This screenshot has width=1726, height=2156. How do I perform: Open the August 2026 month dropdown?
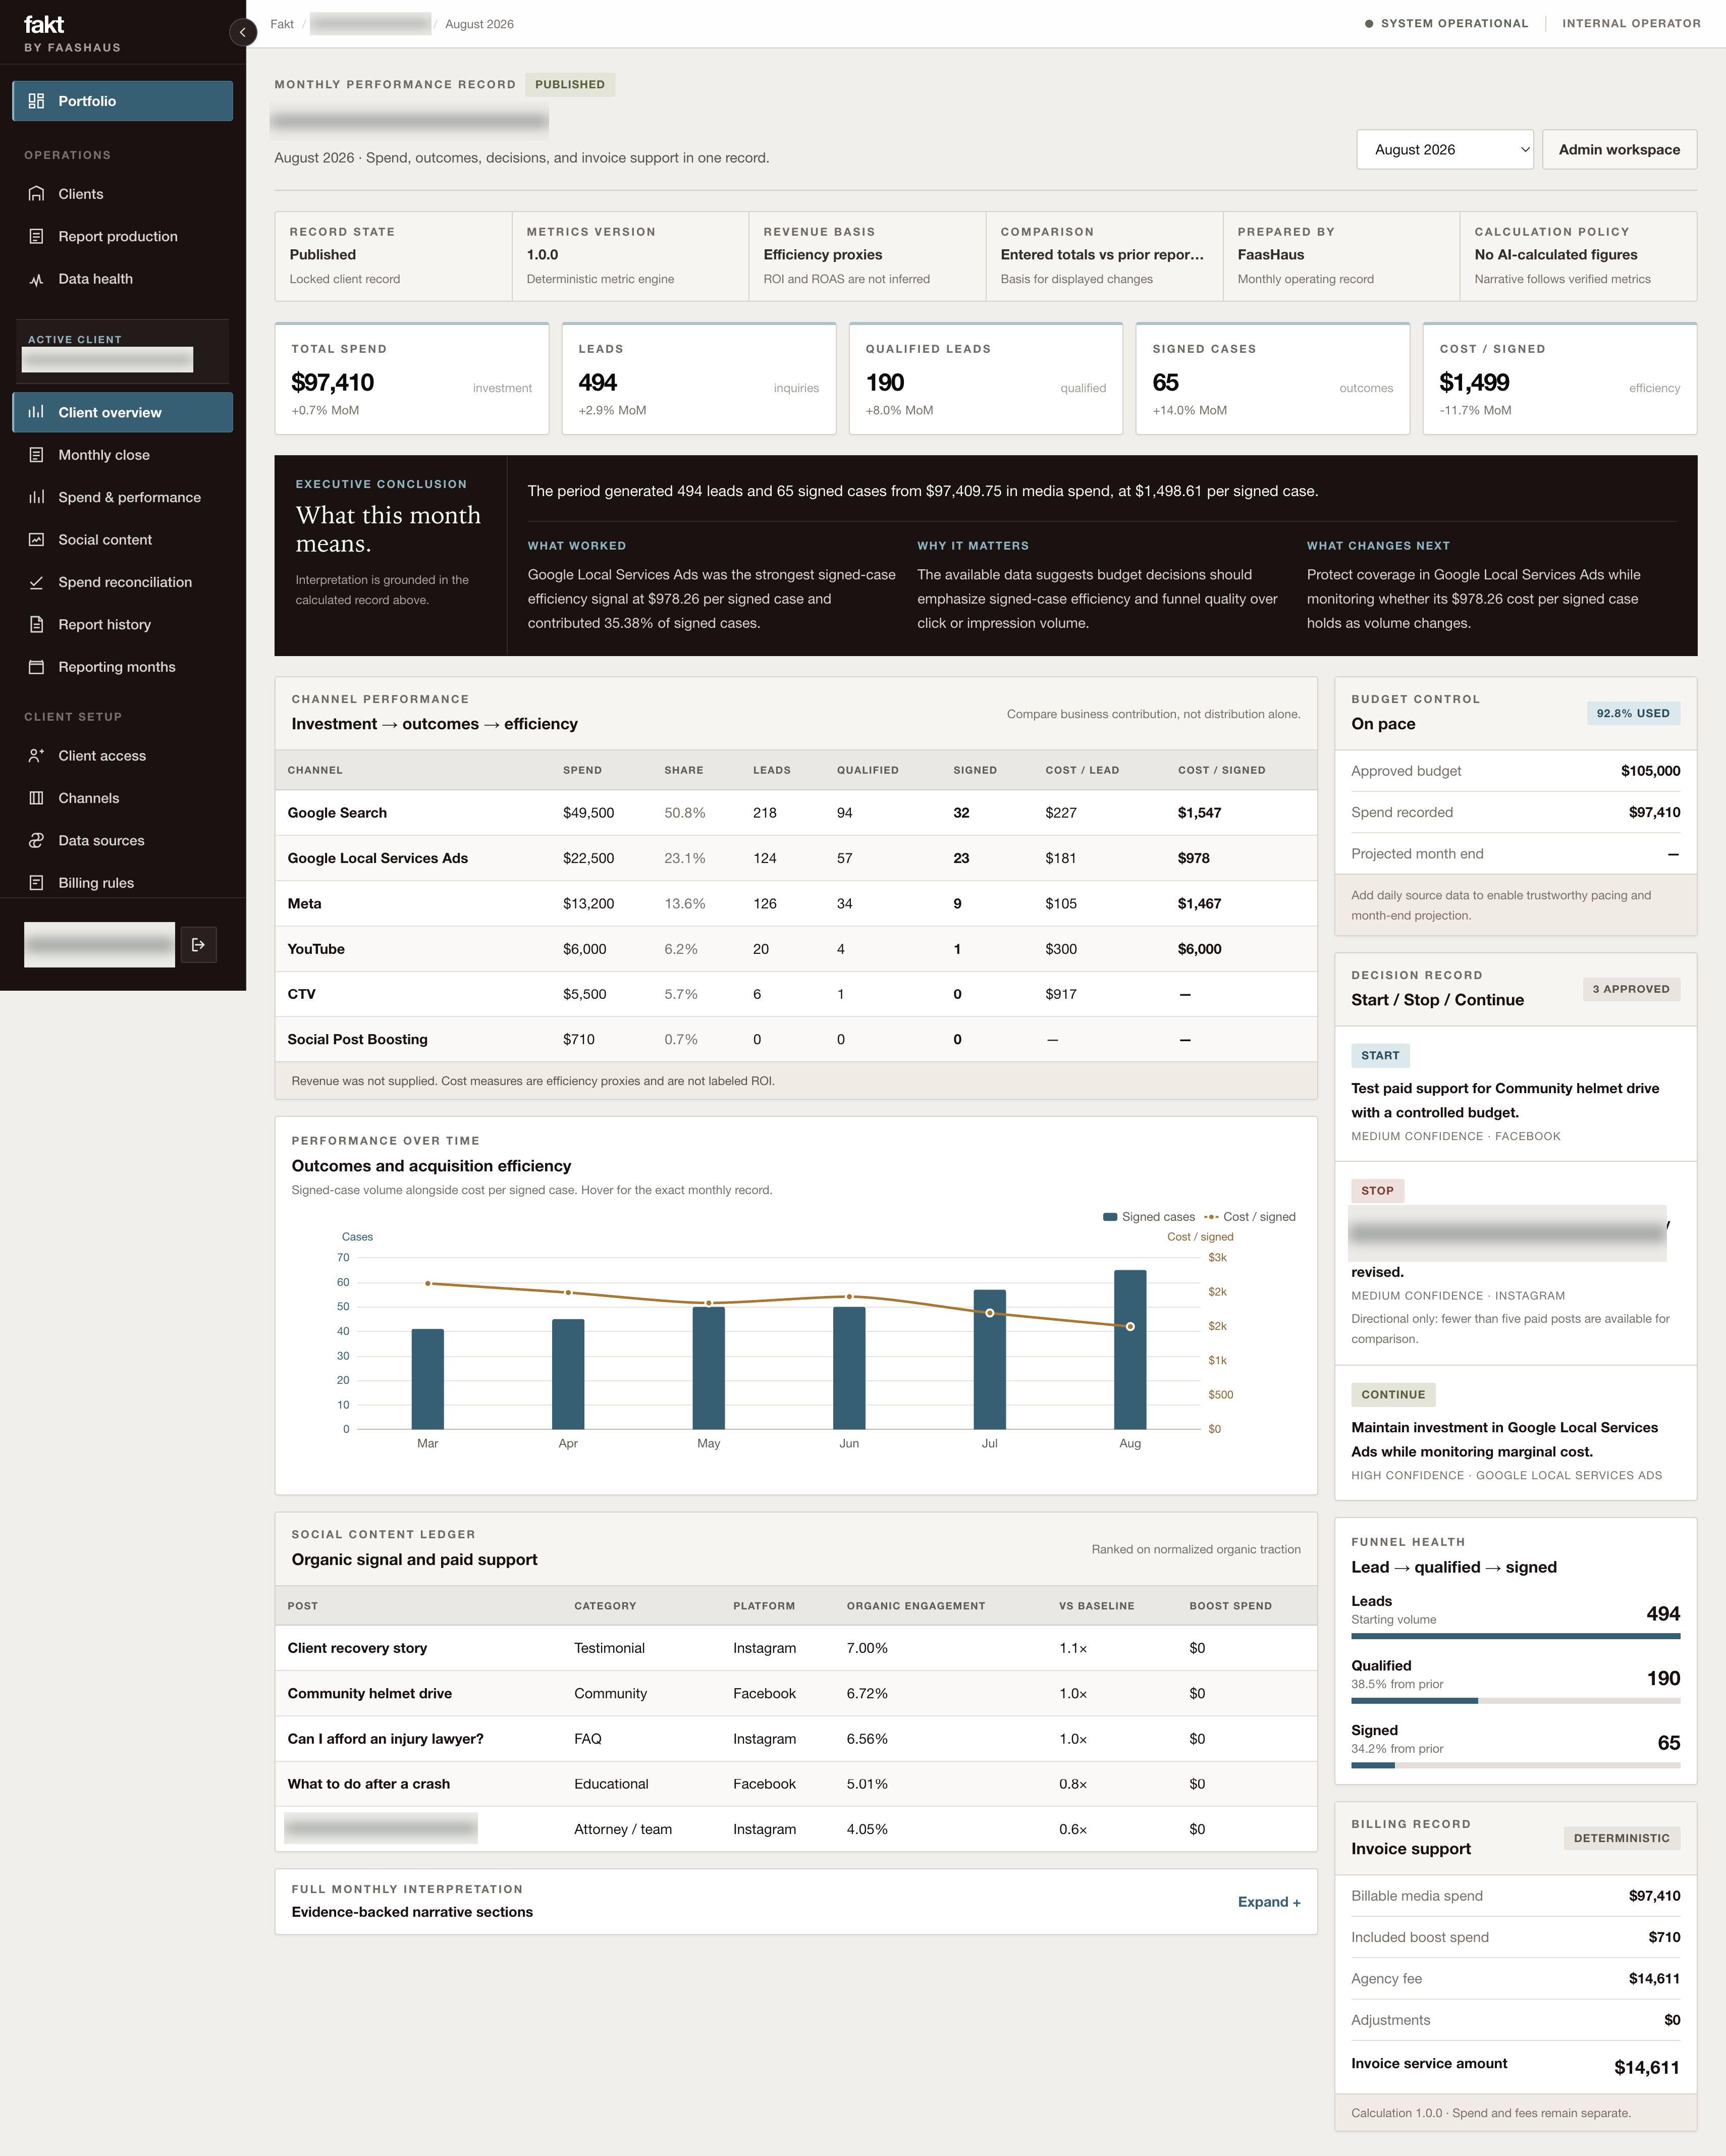(1444, 149)
